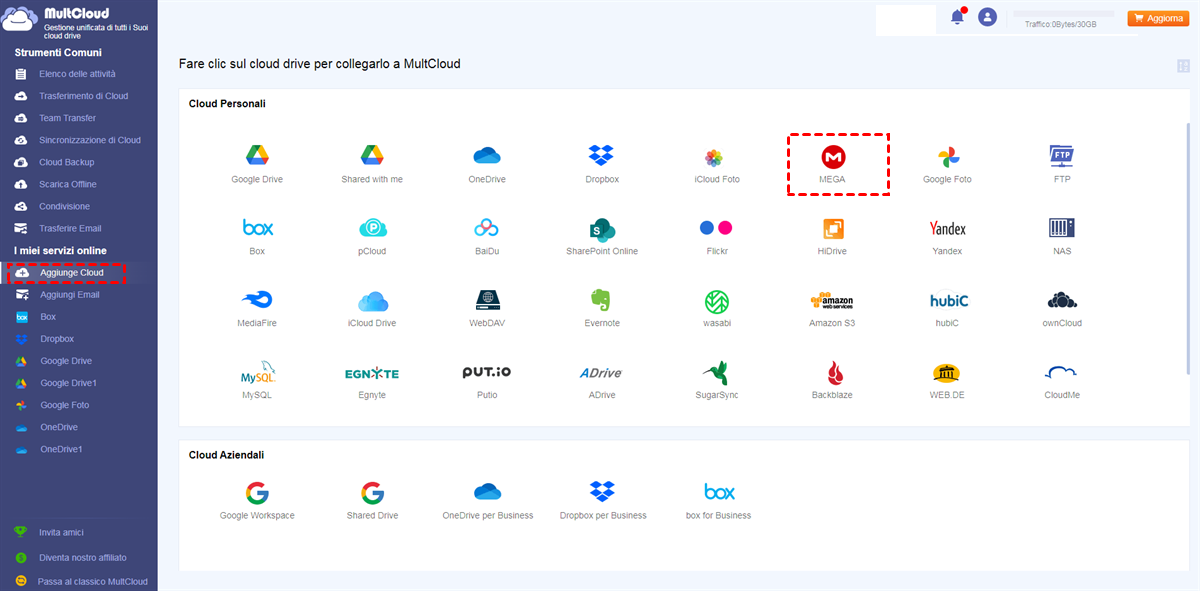Viewport: 1200px width, 591px height.
Task: Select the pCloud icon
Action: (372, 228)
